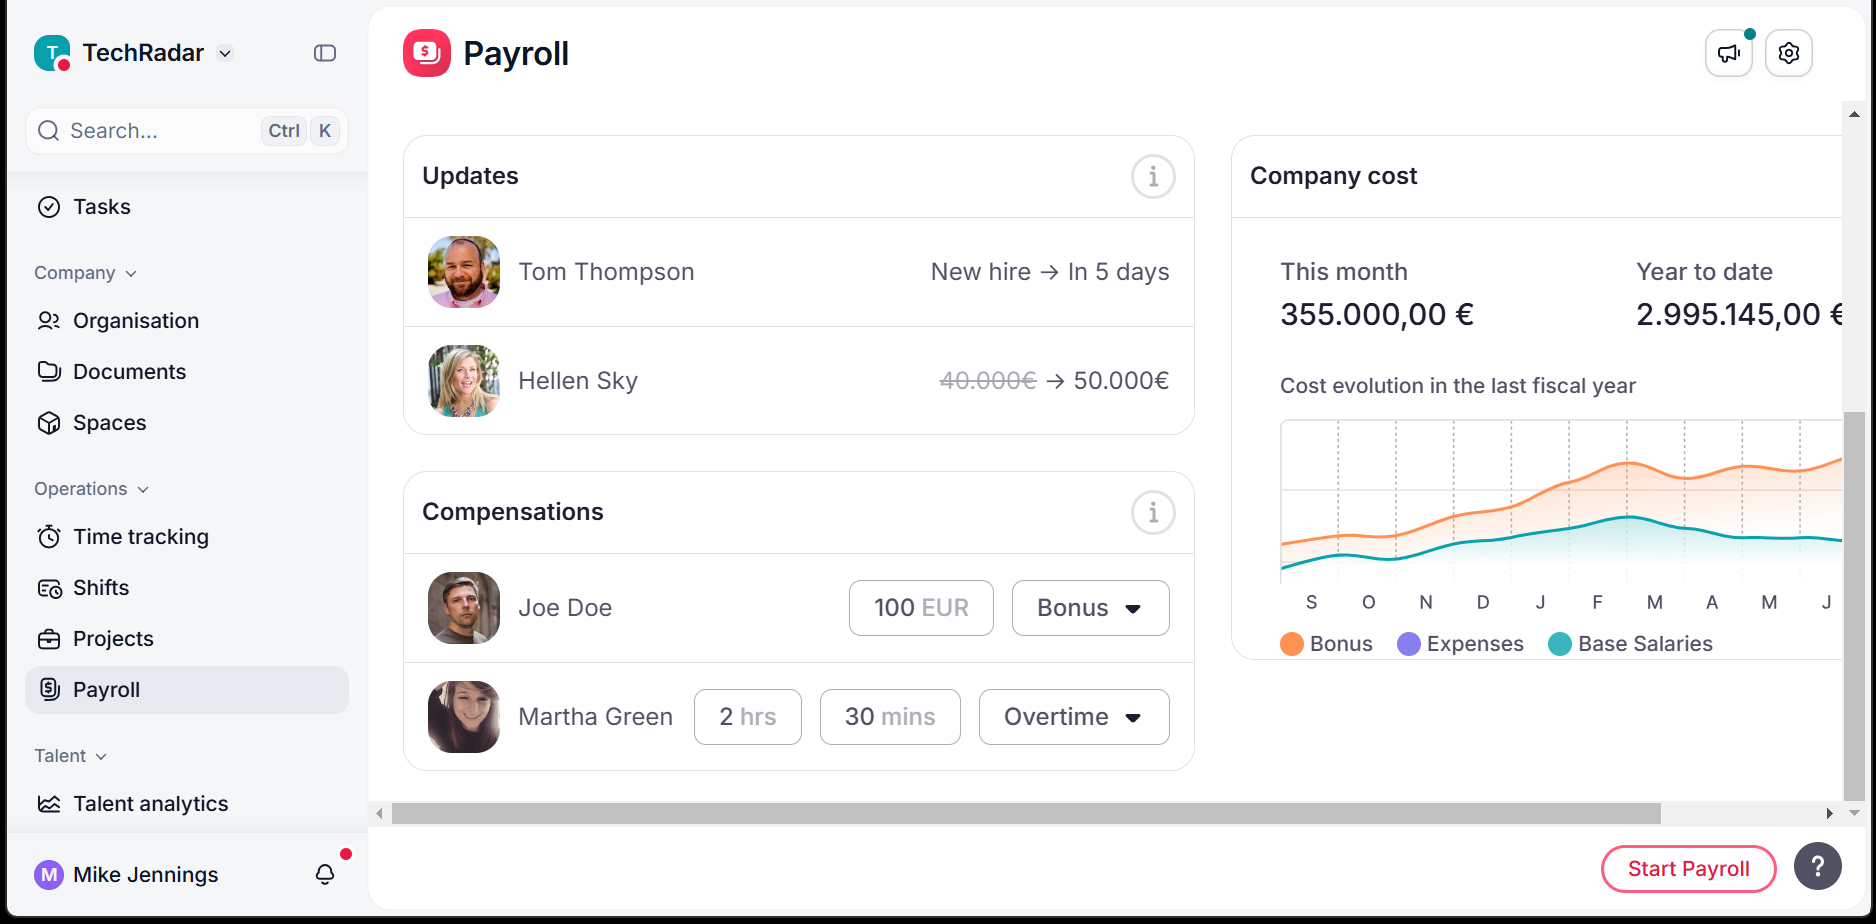Toggle Base Salaries legend swatch
This screenshot has height=924, width=1876.
(x=1560, y=644)
